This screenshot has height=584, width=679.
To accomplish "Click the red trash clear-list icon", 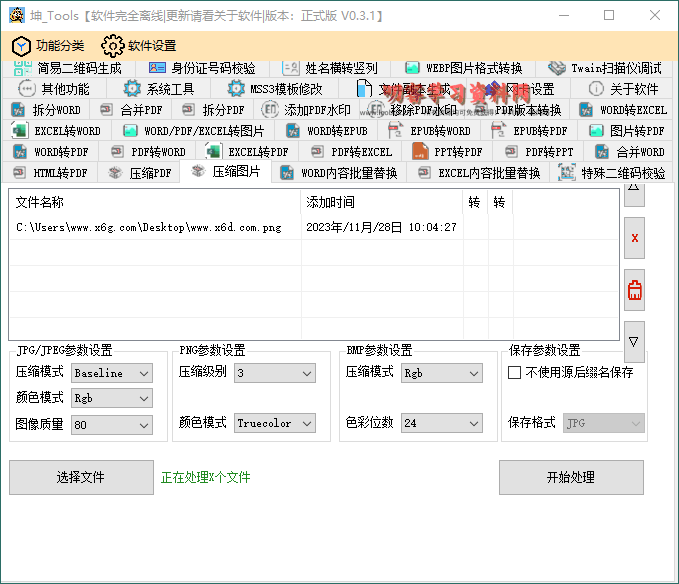I will click(x=634, y=291).
